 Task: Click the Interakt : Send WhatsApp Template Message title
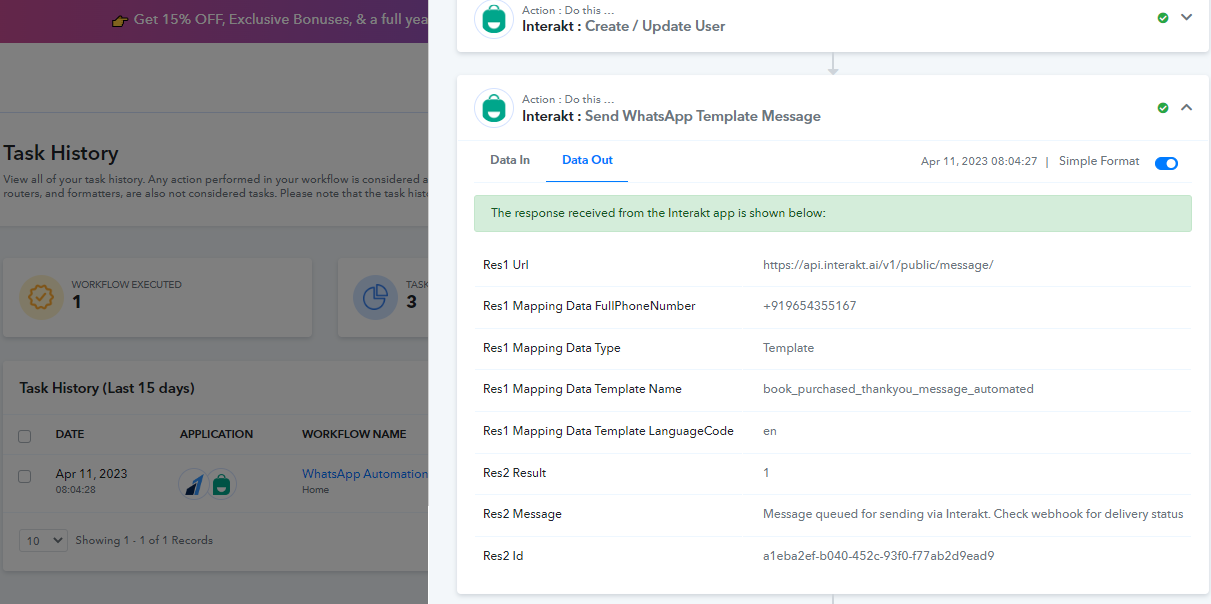click(671, 116)
